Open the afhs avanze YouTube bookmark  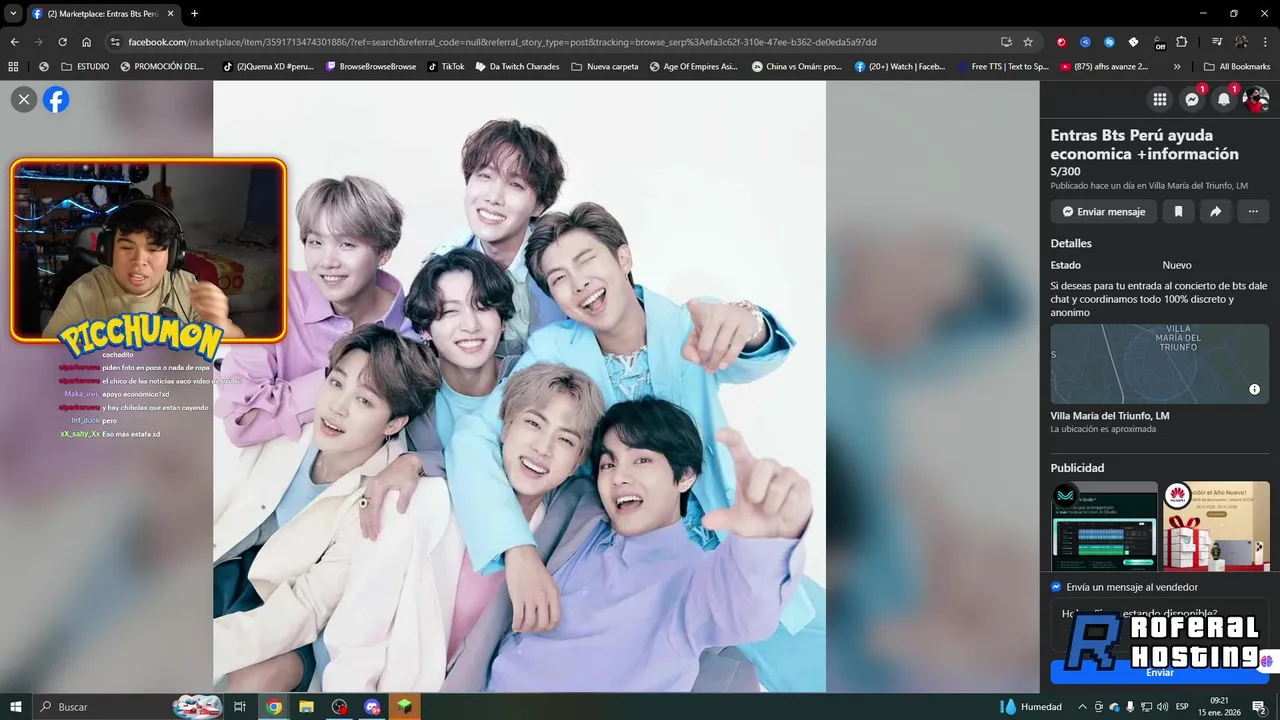(x=1104, y=67)
